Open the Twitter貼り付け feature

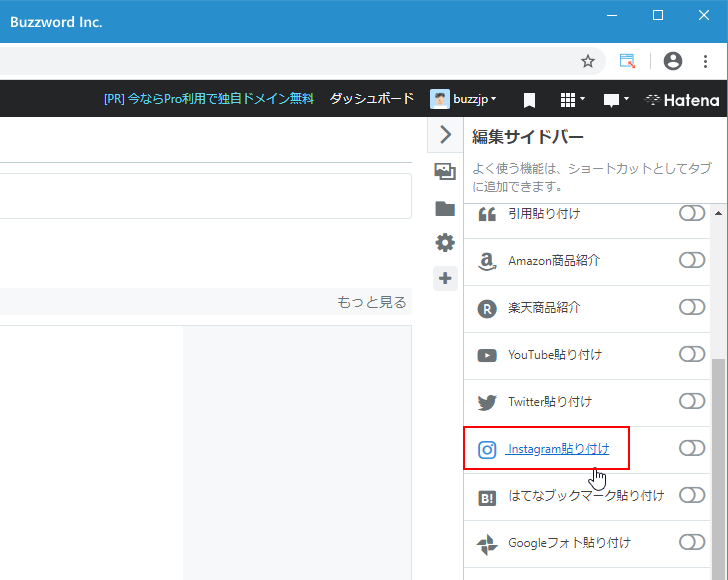click(x=550, y=402)
